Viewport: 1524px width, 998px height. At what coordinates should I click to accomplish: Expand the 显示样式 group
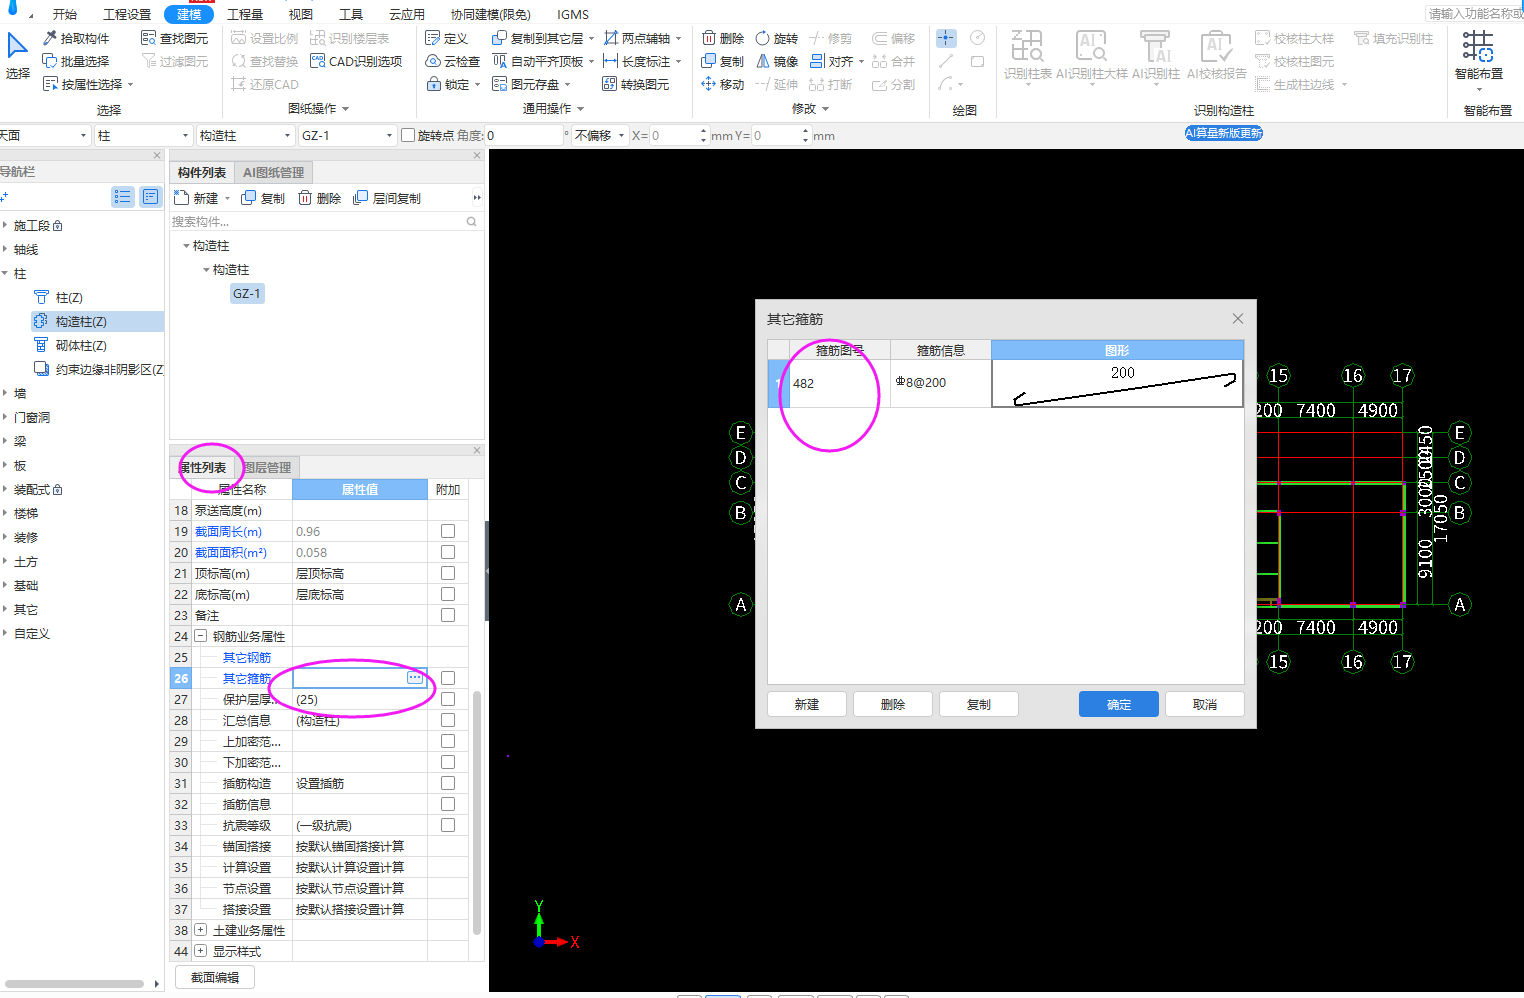click(200, 951)
